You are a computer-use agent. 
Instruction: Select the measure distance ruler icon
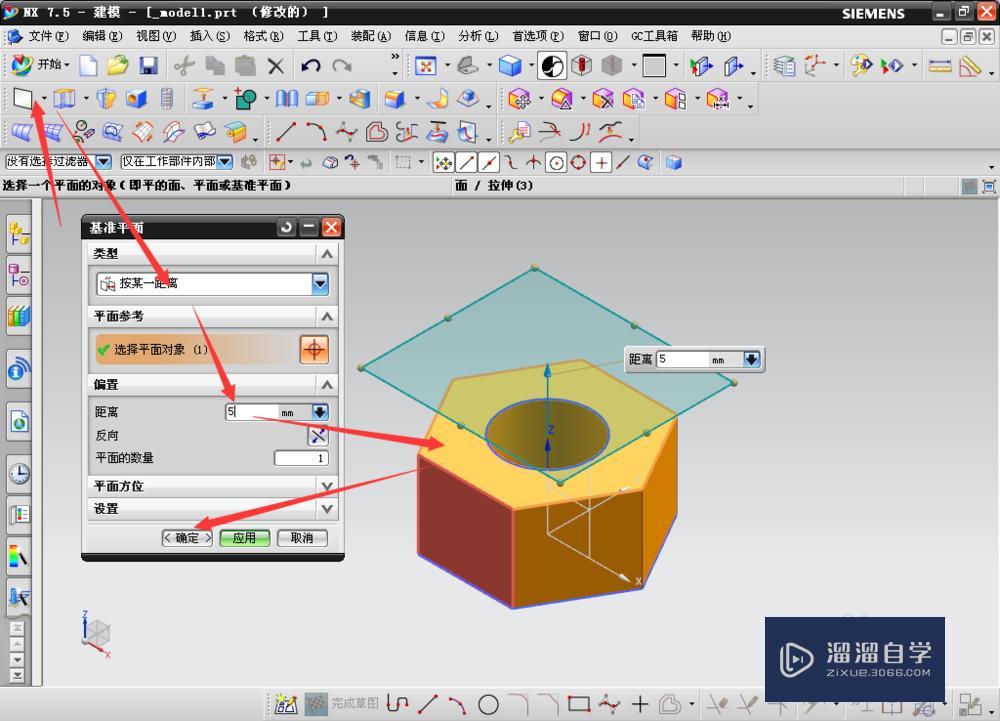tap(939, 66)
